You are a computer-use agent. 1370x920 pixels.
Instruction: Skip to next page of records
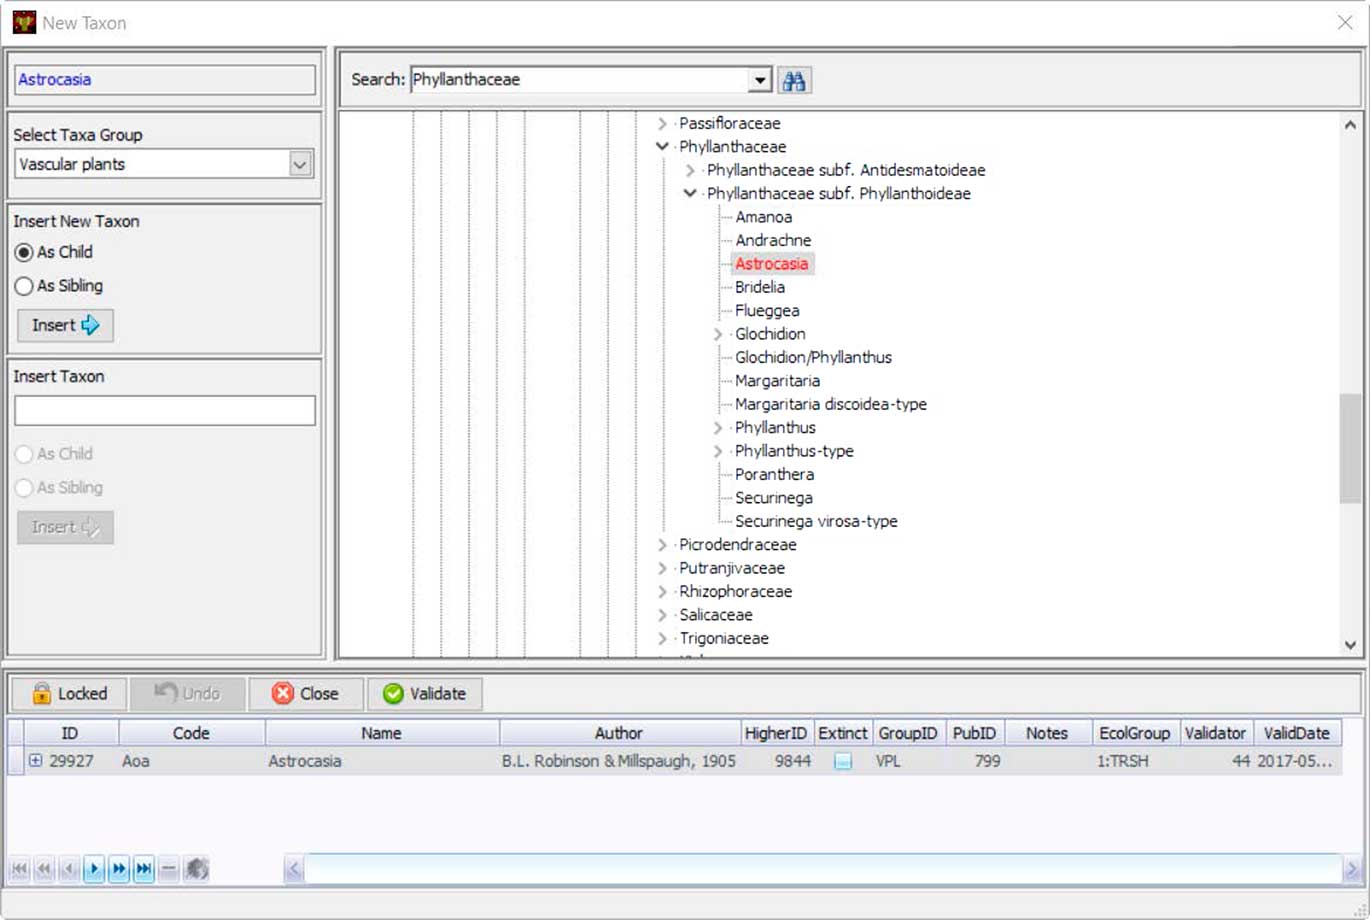point(119,869)
